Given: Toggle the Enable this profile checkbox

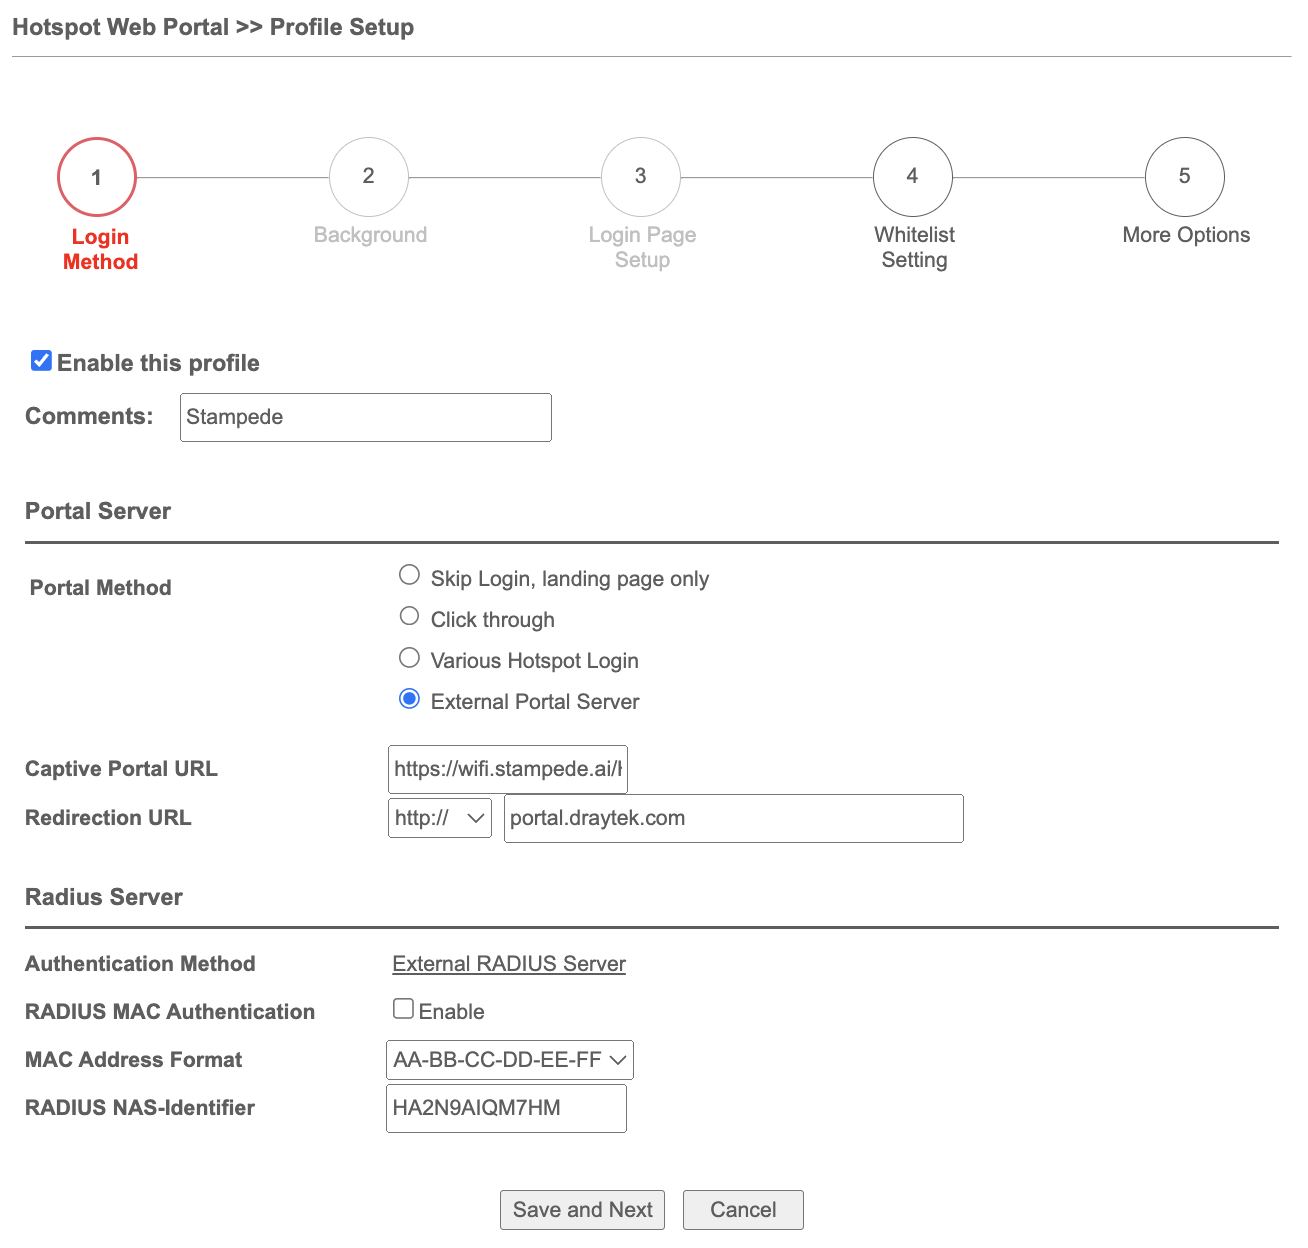Looking at the screenshot, I should pos(41,361).
